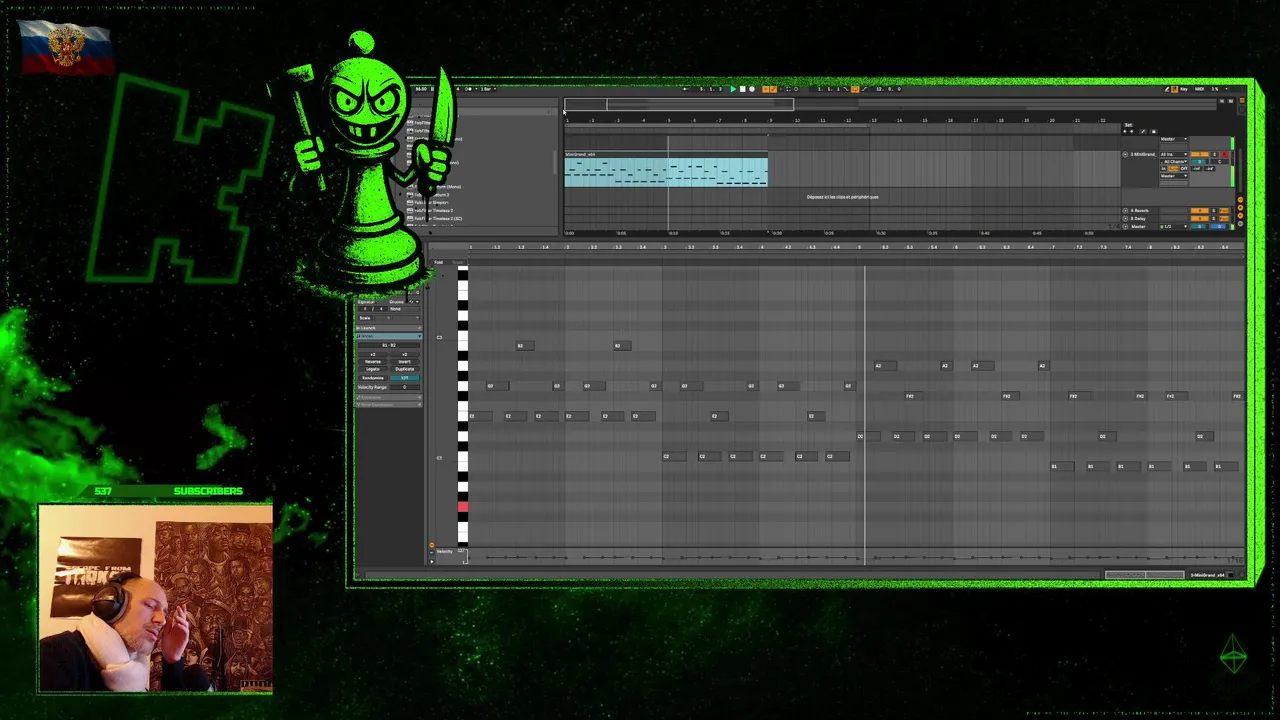Switch to Session view selector icon
The width and height of the screenshot is (1280, 720).
click(x=1242, y=109)
